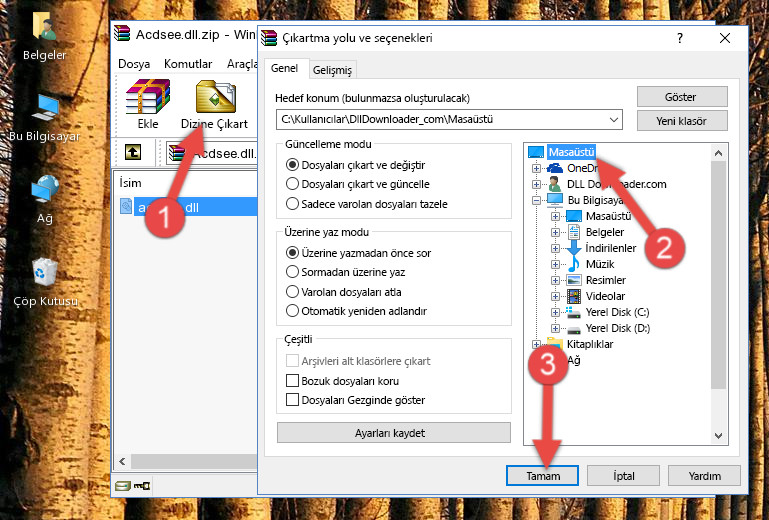Select Kitaplıklar in folder tree
Image resolution: width=769 pixels, height=520 pixels.
(590, 344)
